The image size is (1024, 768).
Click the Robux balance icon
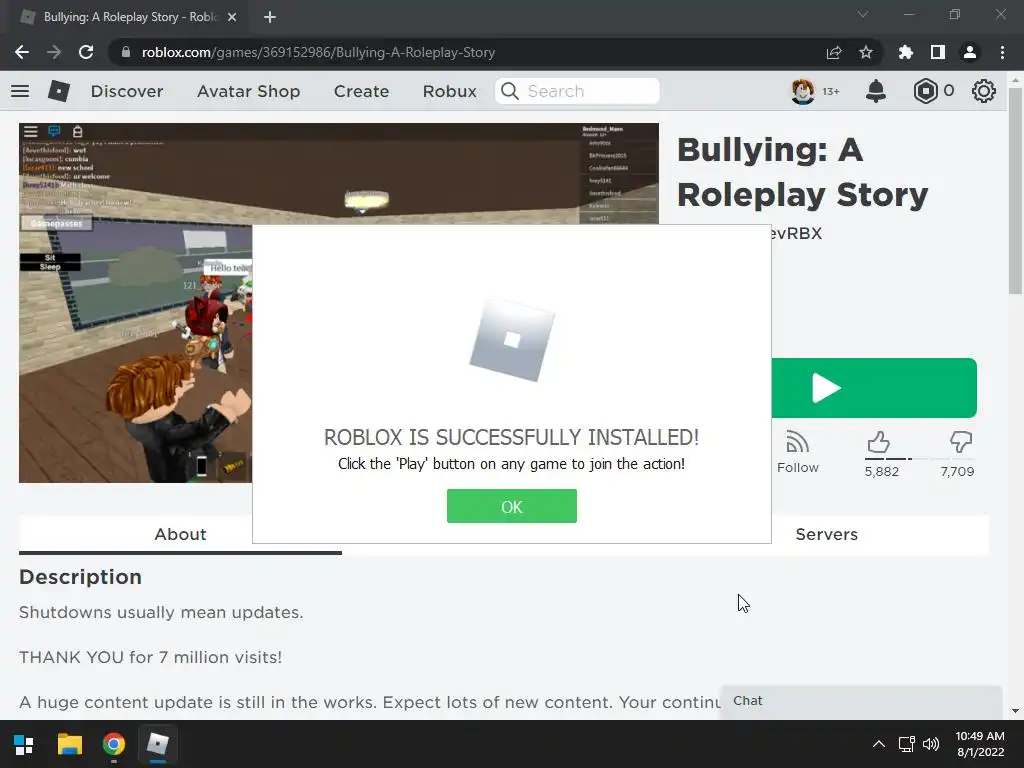[925, 91]
